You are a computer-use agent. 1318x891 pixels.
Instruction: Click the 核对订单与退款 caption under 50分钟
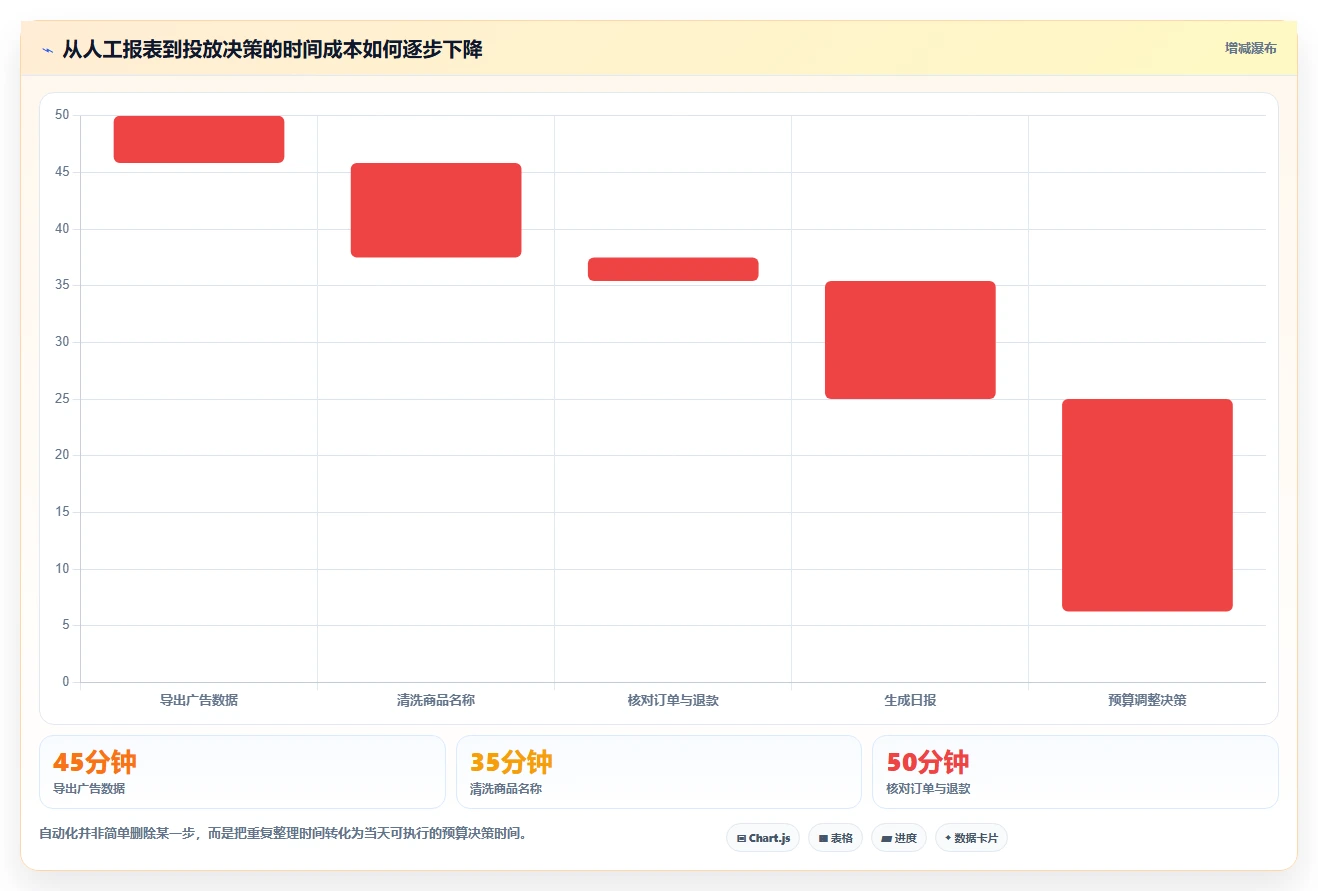point(928,789)
